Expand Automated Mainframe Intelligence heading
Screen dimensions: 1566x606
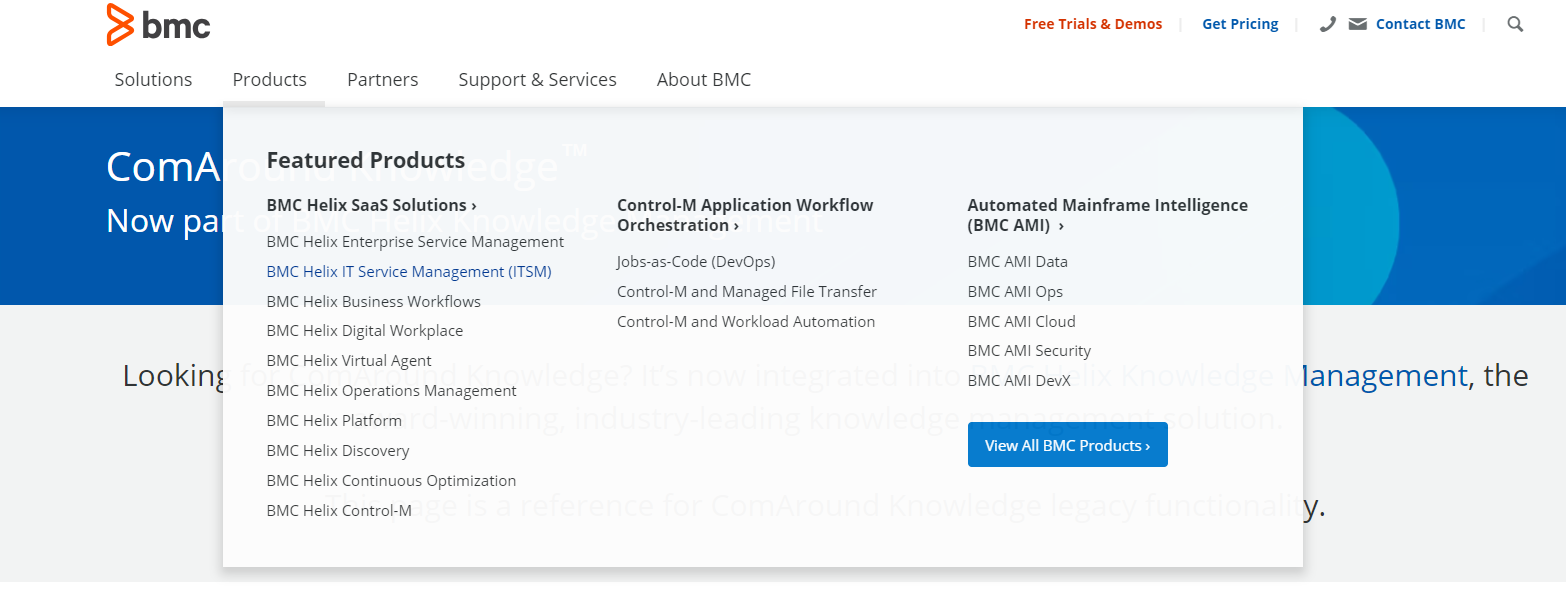click(x=1107, y=215)
